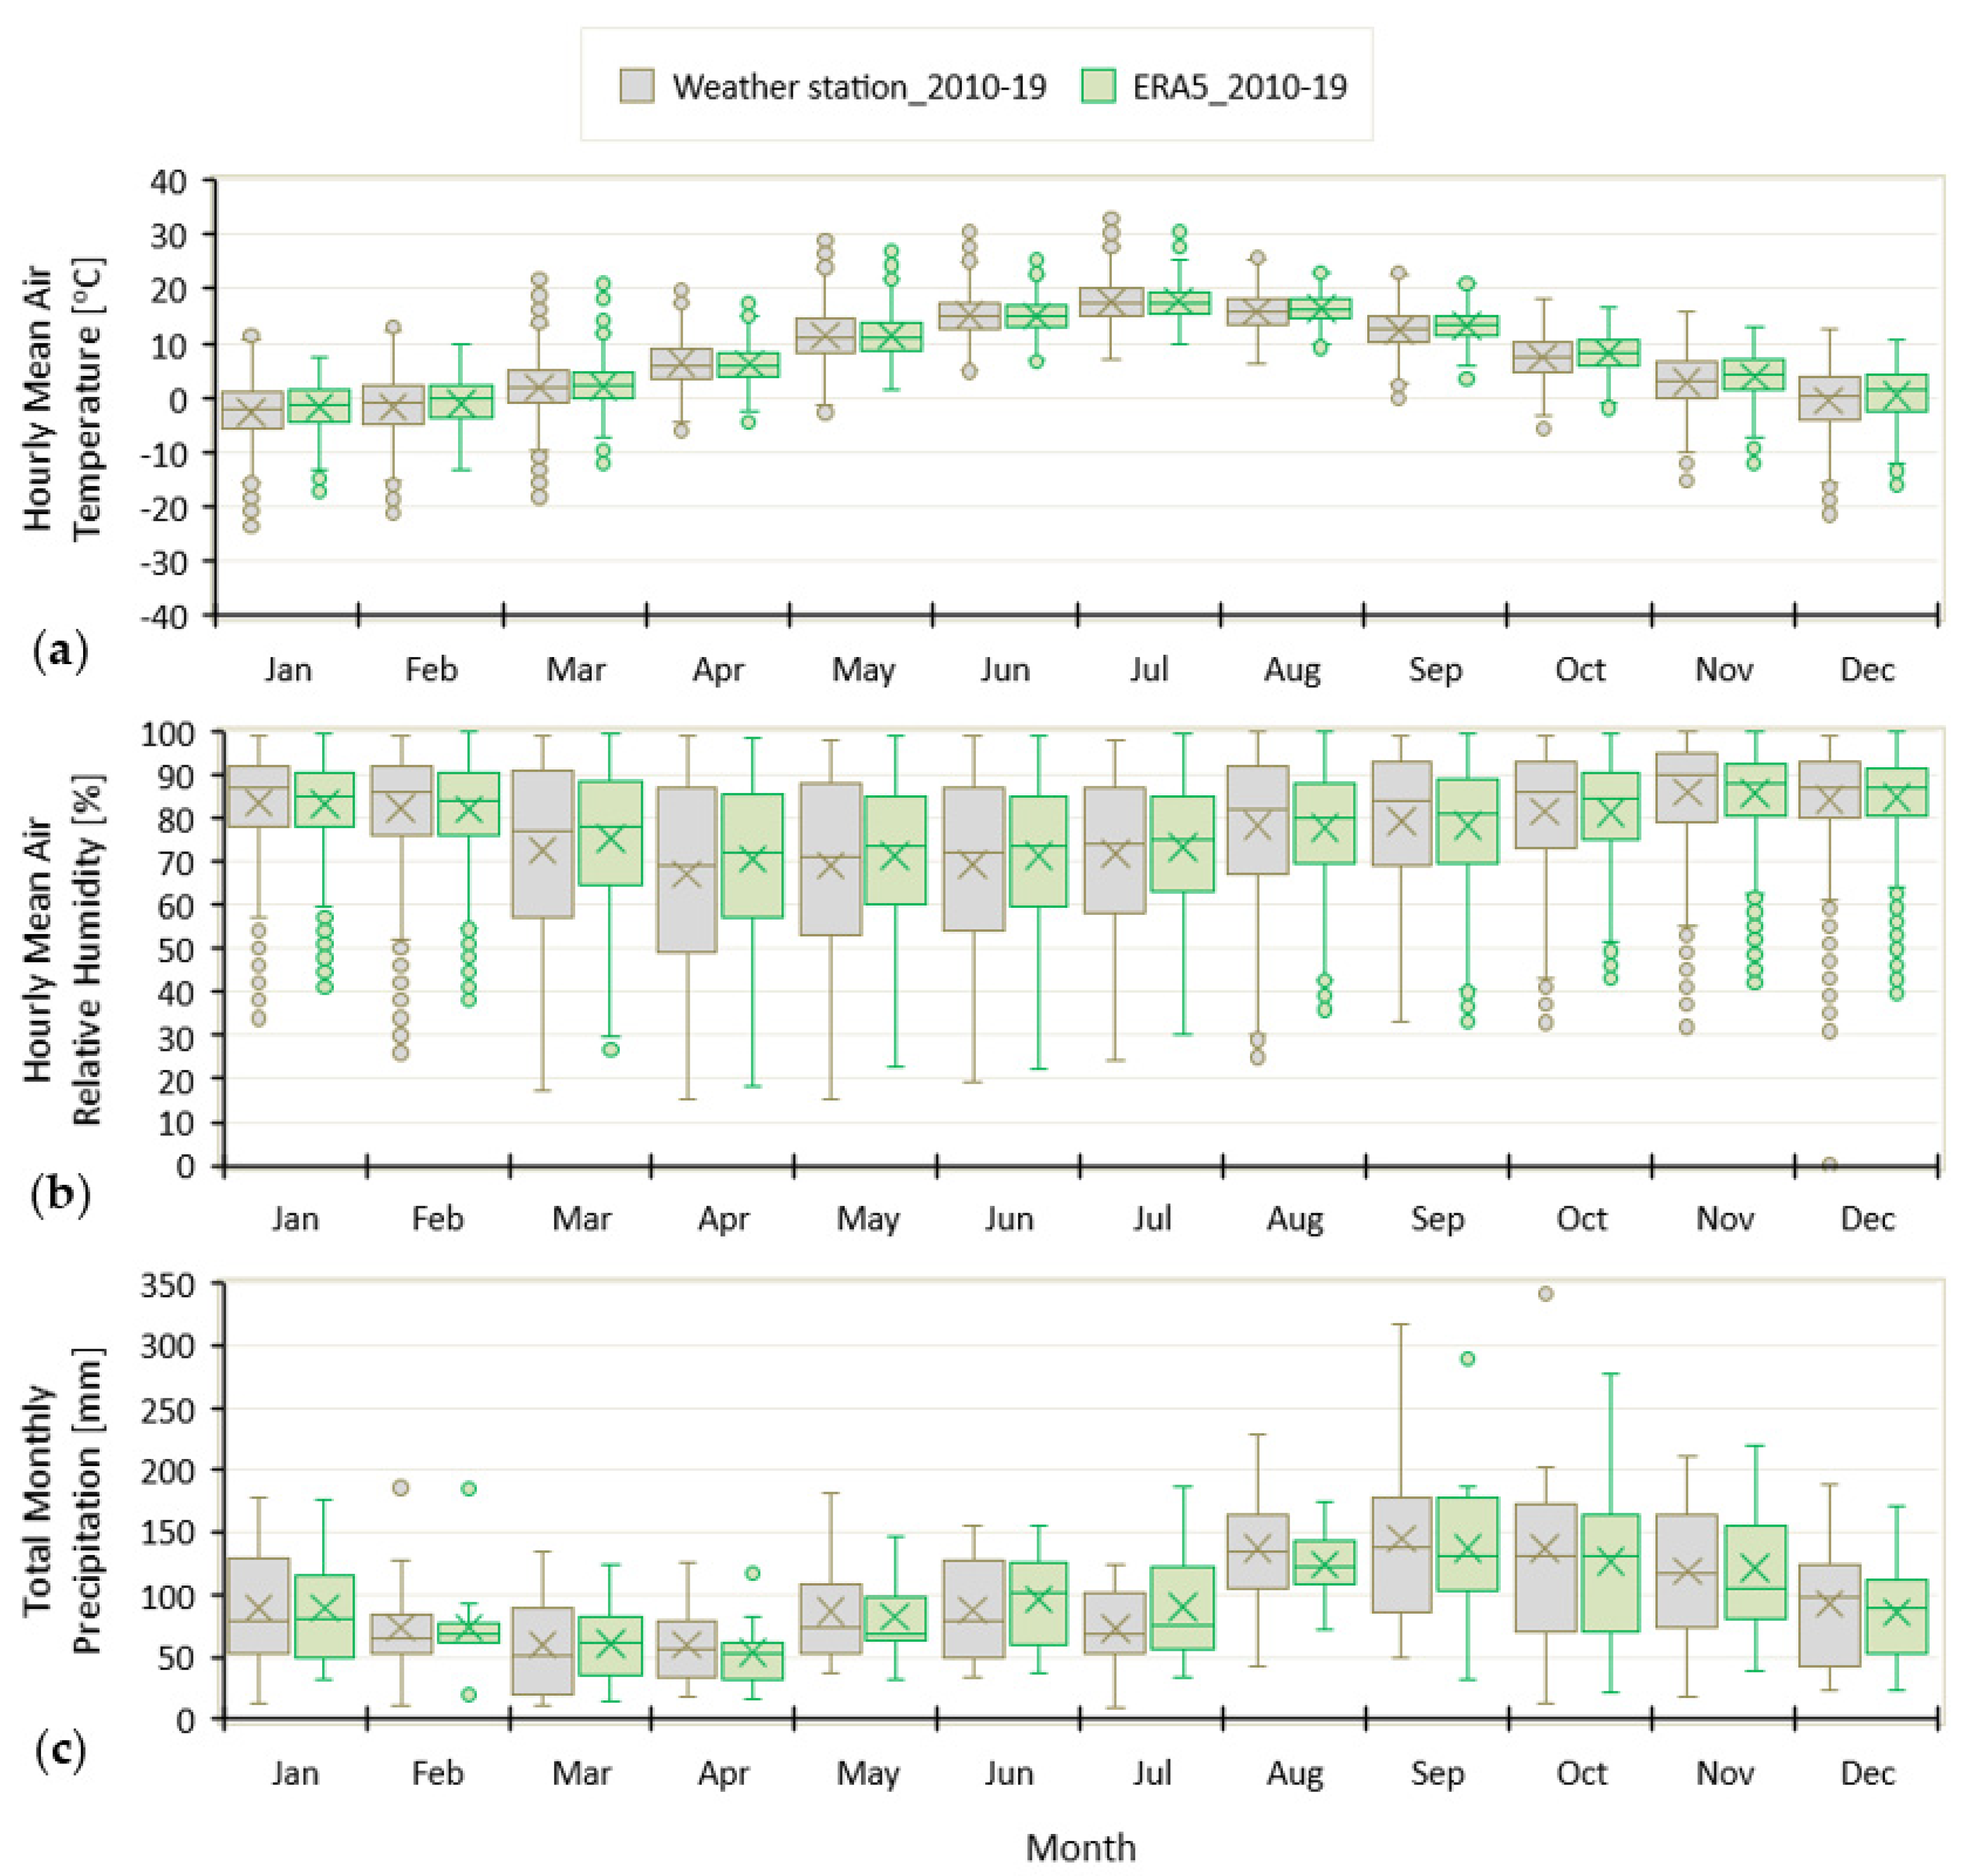
Task: Click the Total Monthly Precipitation axis title
Action: click(62, 1500)
